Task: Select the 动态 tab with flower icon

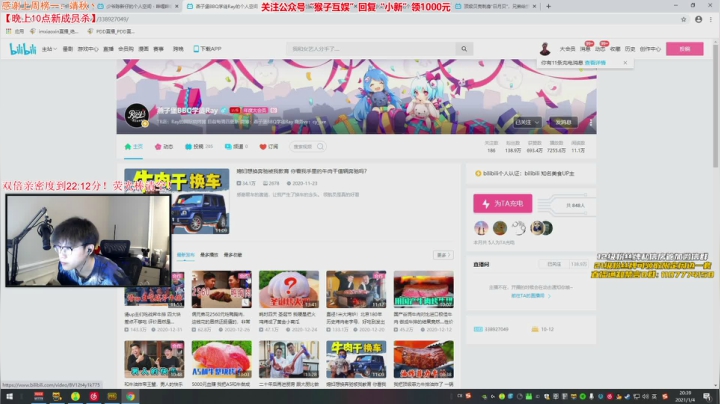Action: click(163, 147)
